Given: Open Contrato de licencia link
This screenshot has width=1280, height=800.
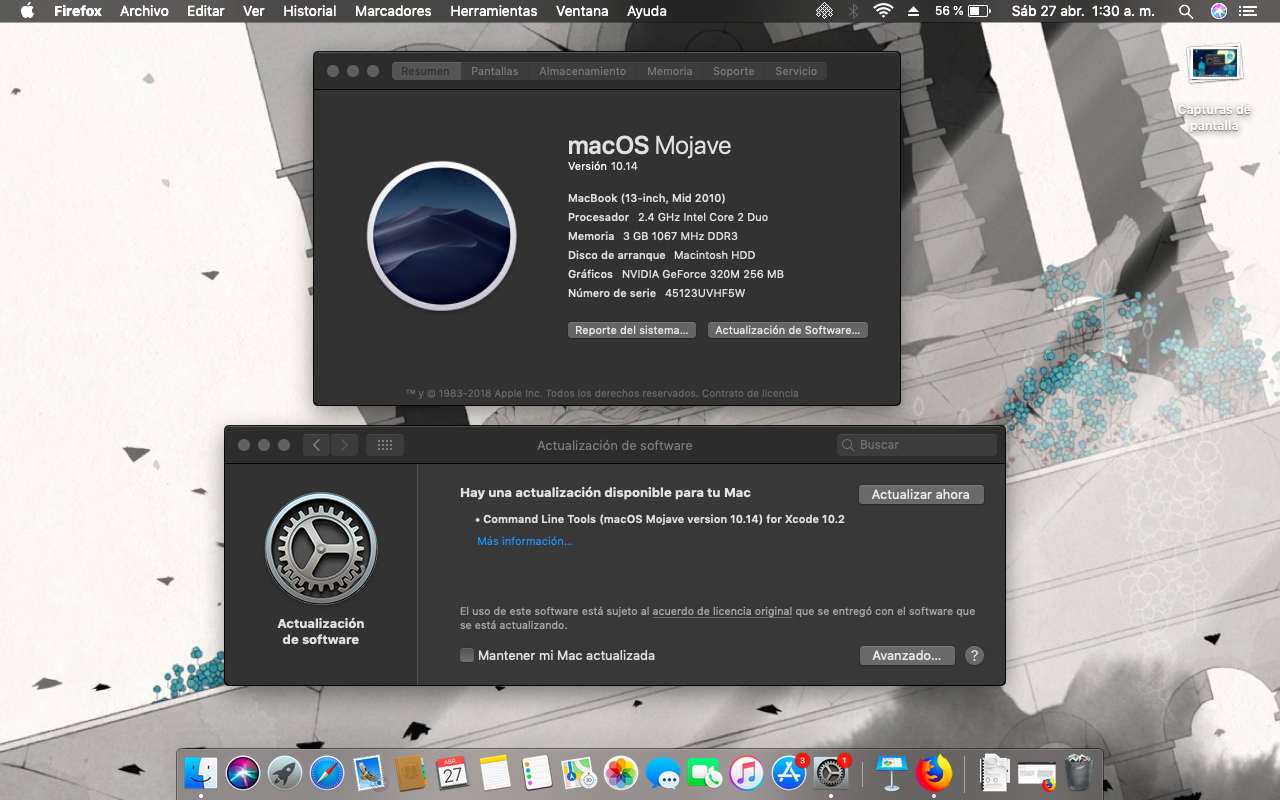Looking at the screenshot, I should click(x=750, y=393).
